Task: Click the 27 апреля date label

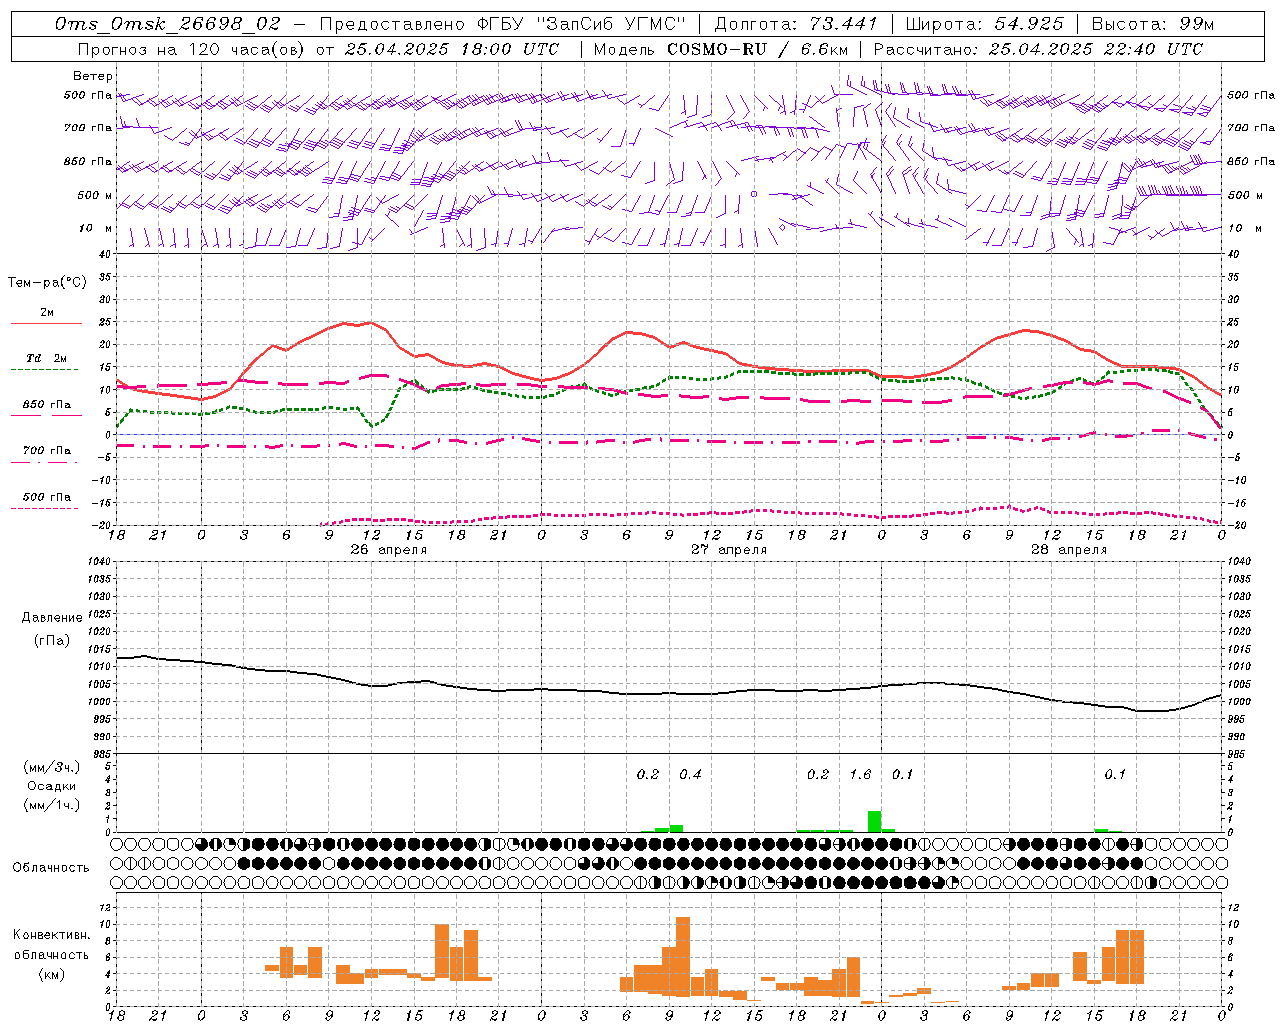Action: pos(729,550)
